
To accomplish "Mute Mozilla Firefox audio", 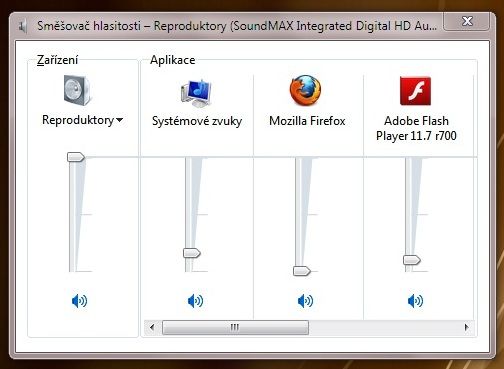I will pos(305,301).
